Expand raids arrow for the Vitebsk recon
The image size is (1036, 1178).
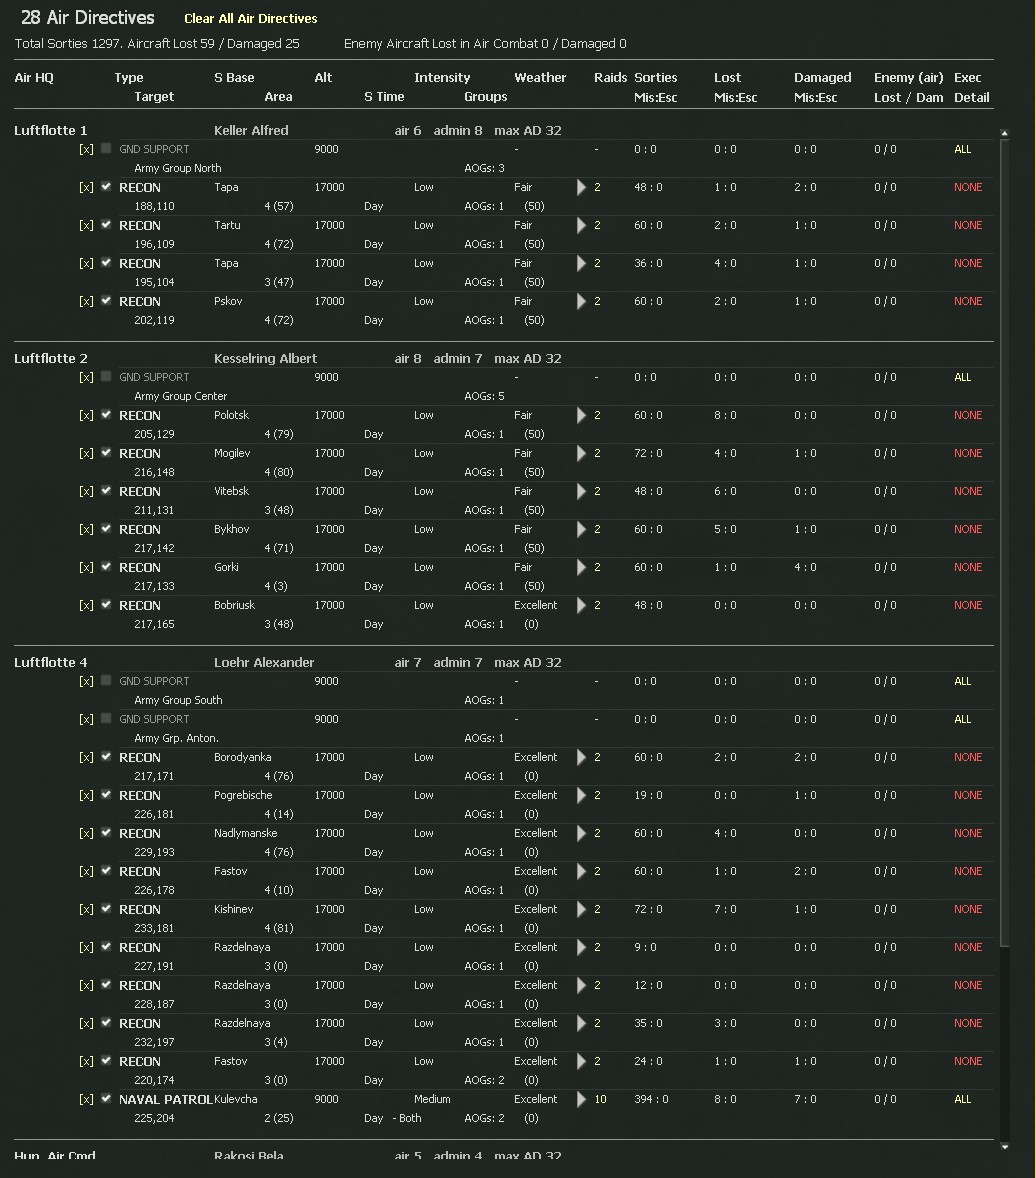point(581,492)
